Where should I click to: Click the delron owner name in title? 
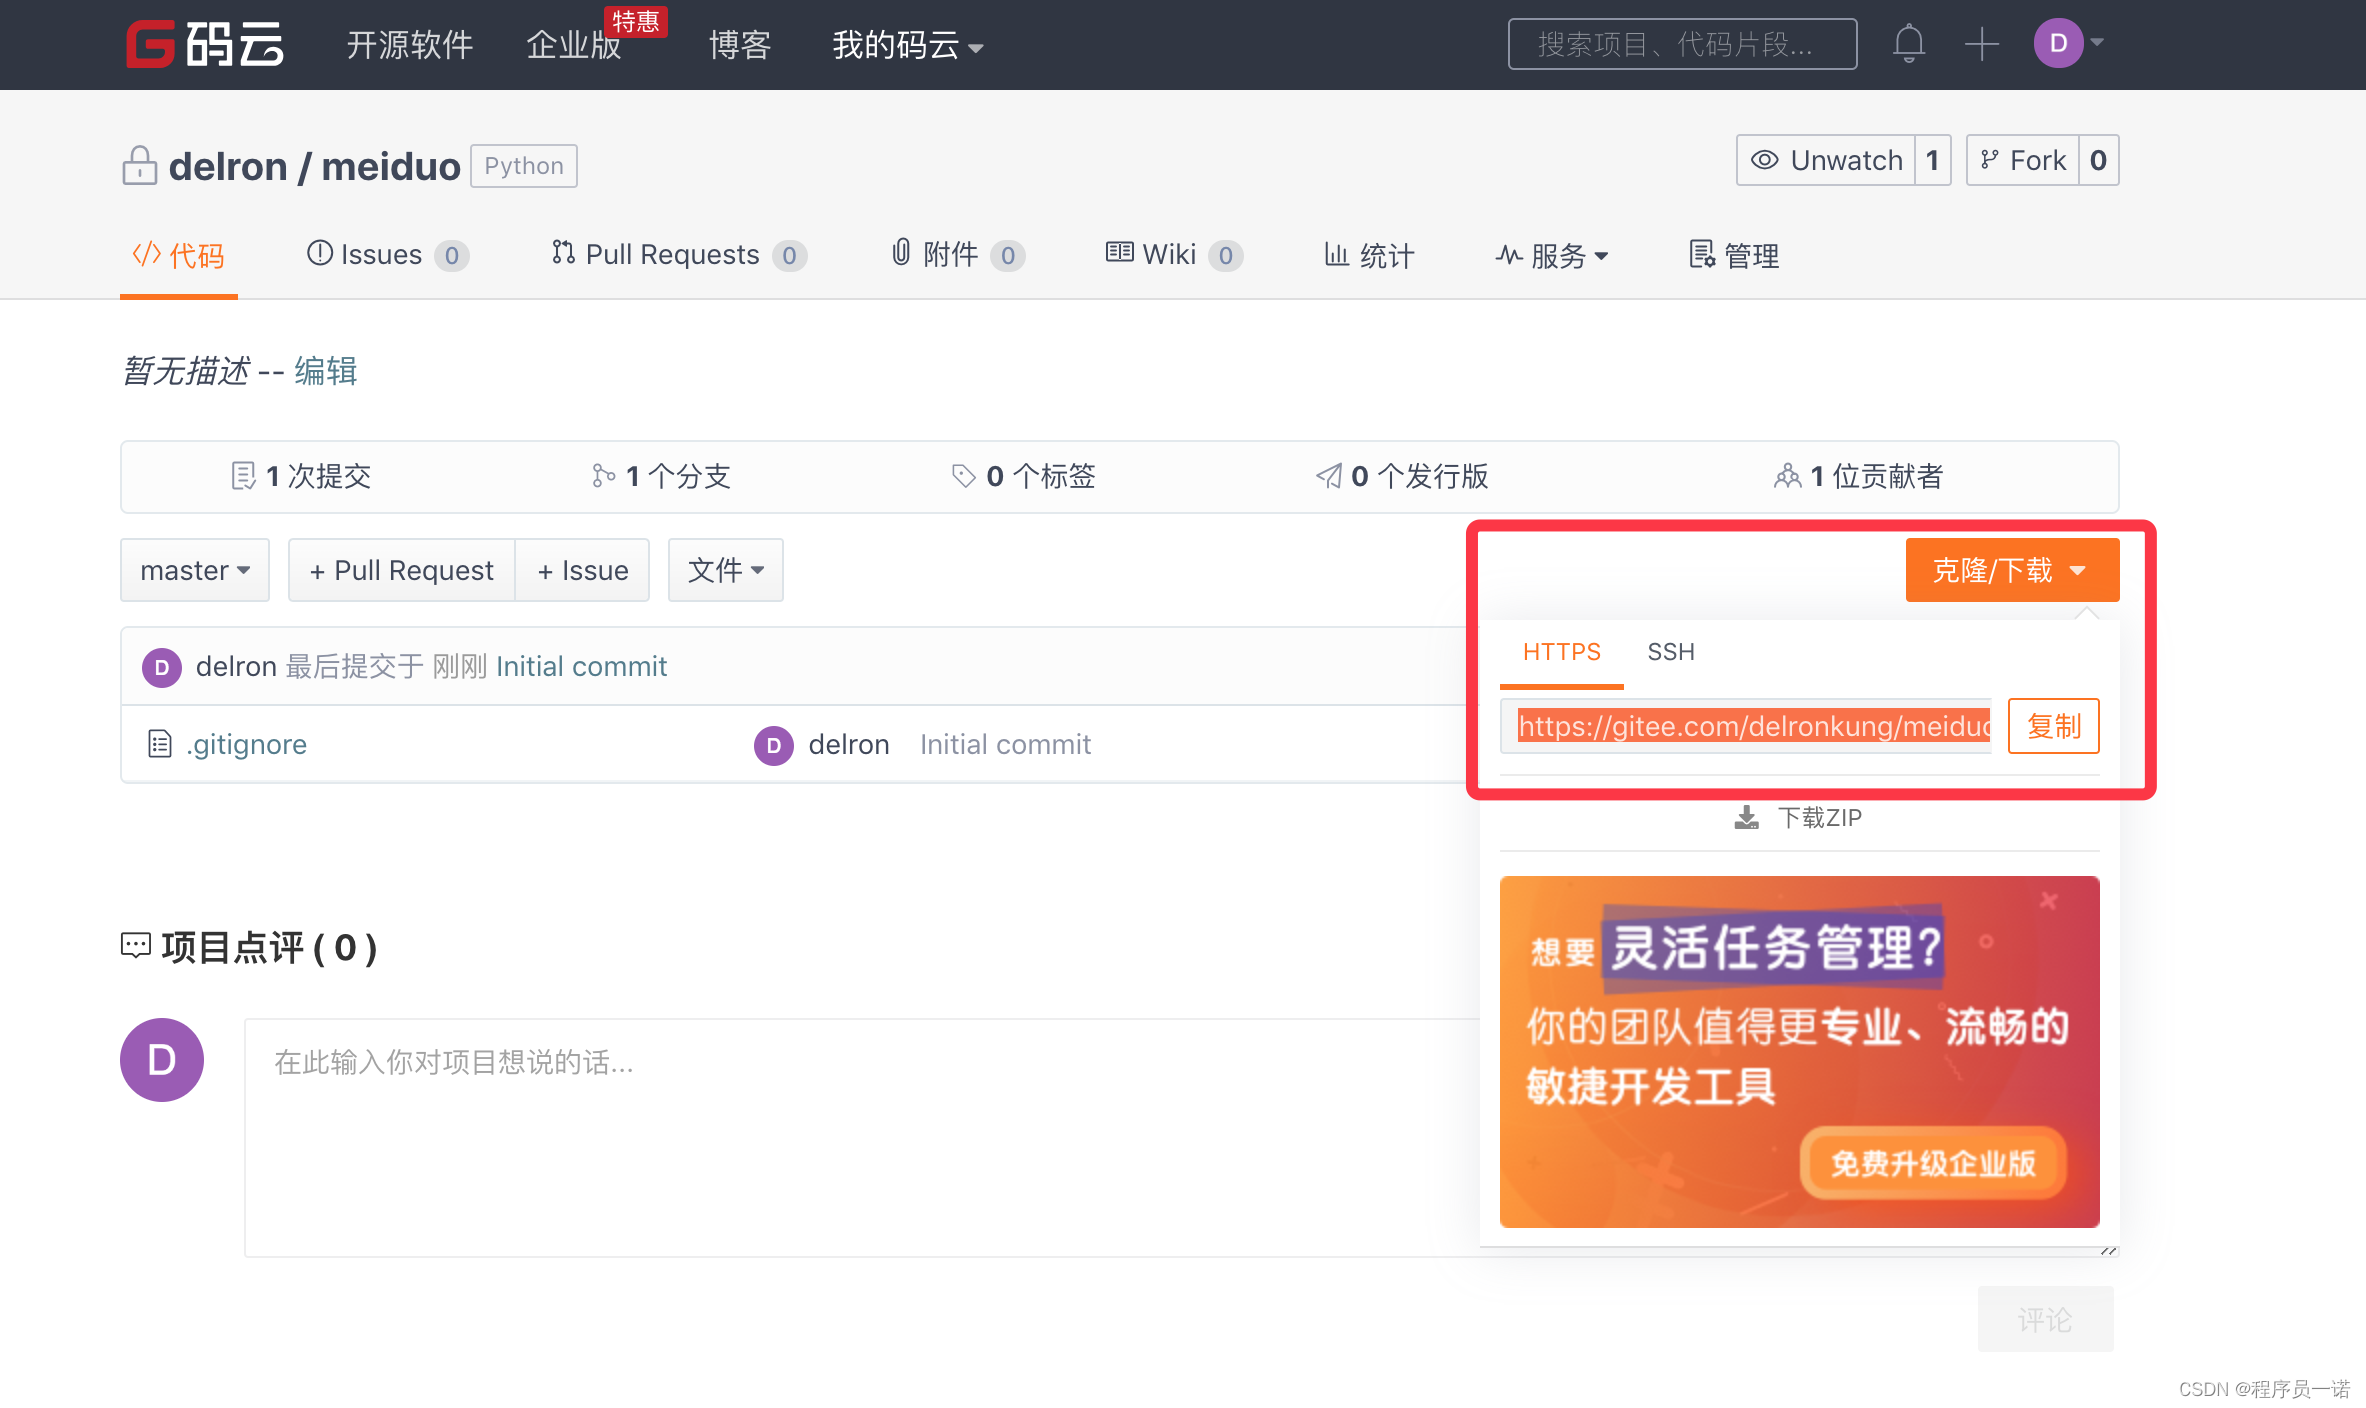(228, 166)
